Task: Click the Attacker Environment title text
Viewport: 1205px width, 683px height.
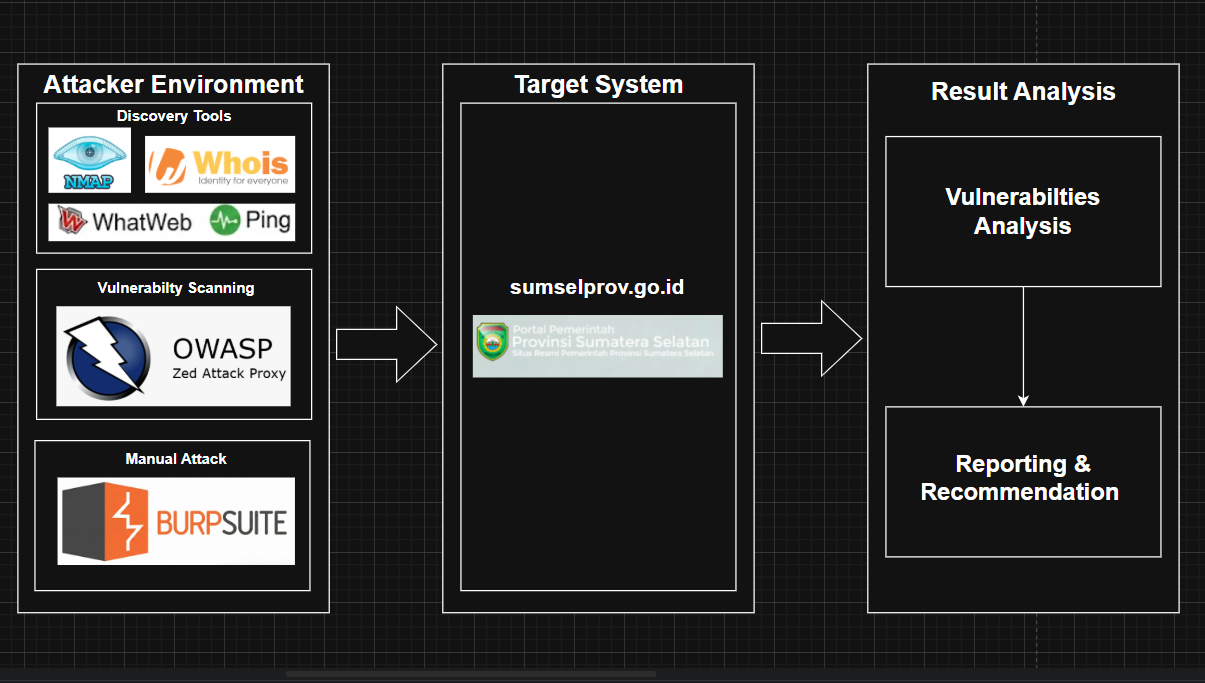Action: (173, 84)
